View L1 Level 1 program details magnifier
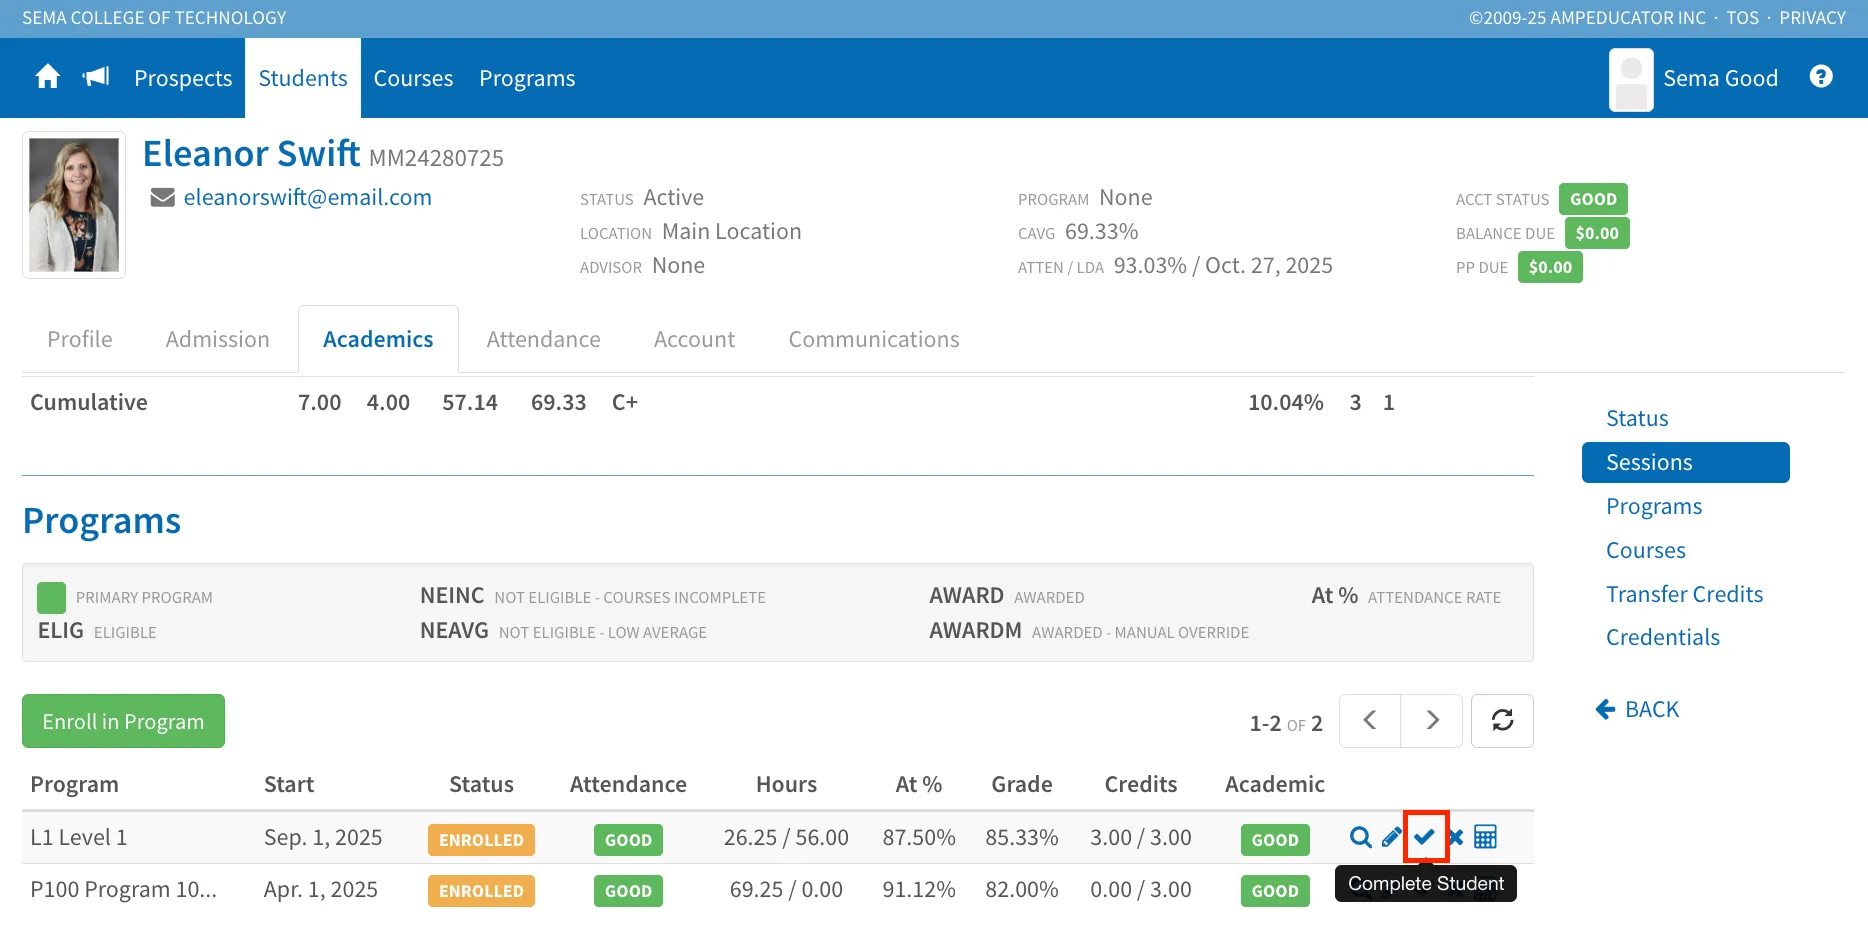 coord(1360,837)
